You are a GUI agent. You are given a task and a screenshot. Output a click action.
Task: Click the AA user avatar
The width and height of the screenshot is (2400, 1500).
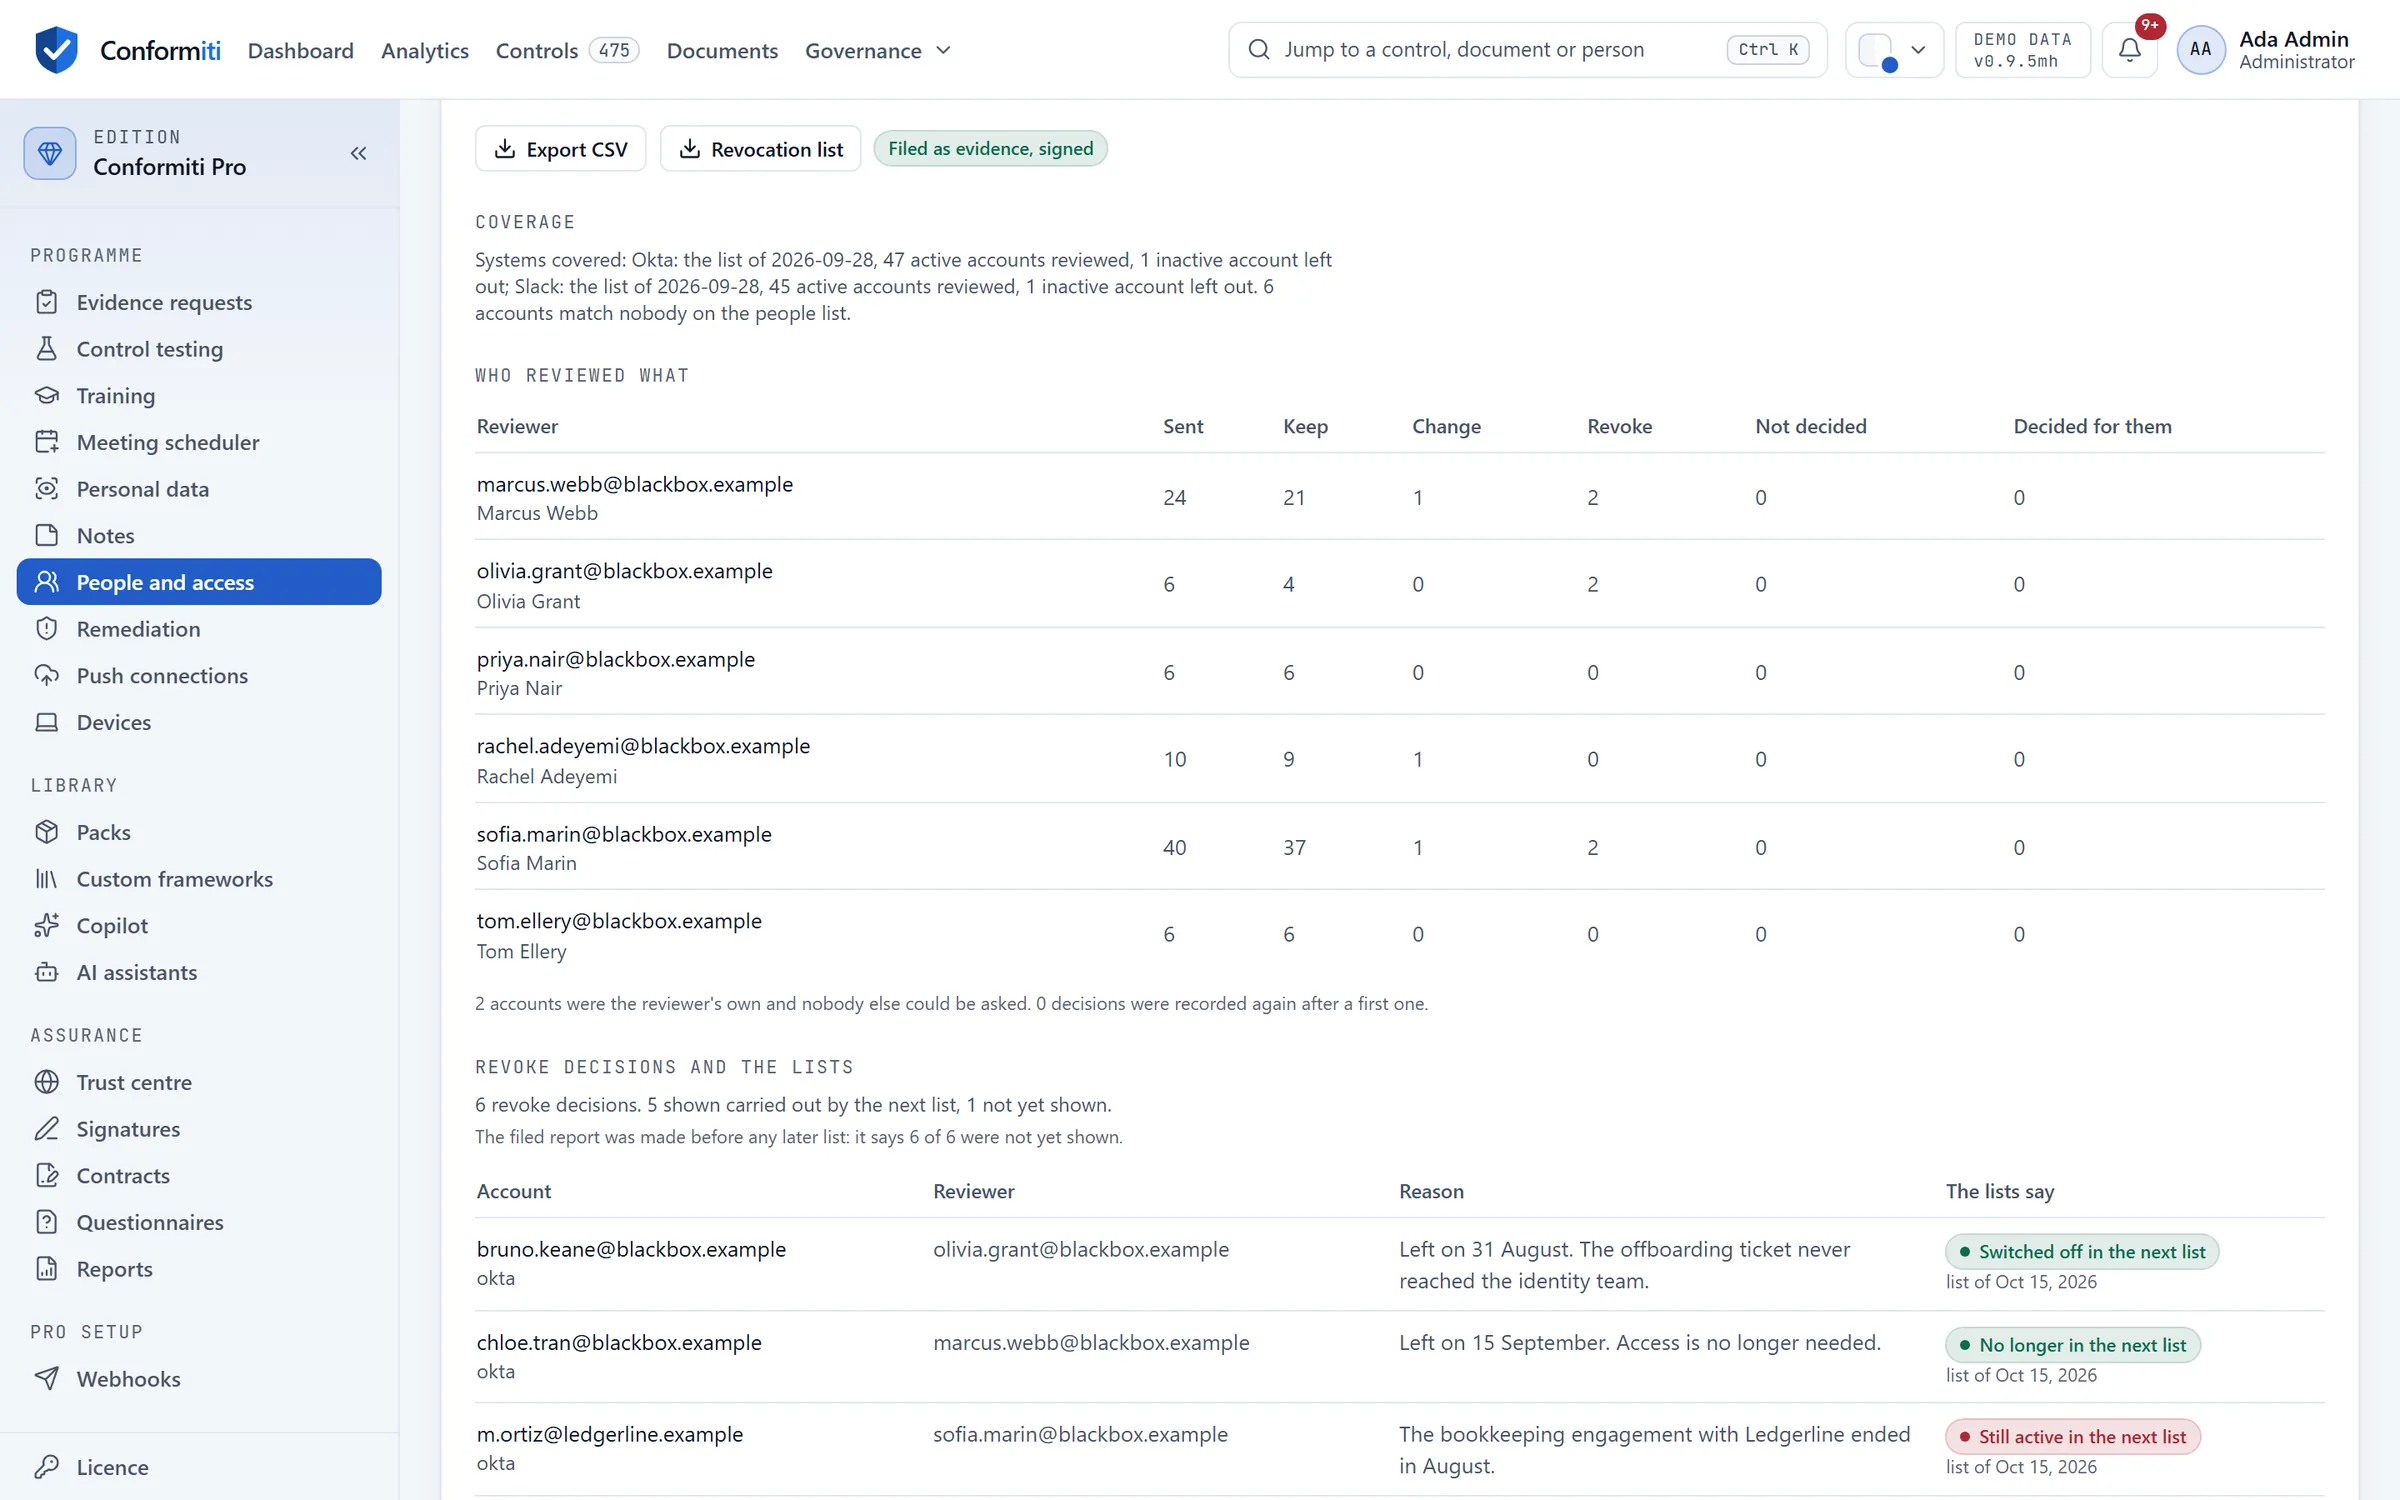coord(2200,49)
